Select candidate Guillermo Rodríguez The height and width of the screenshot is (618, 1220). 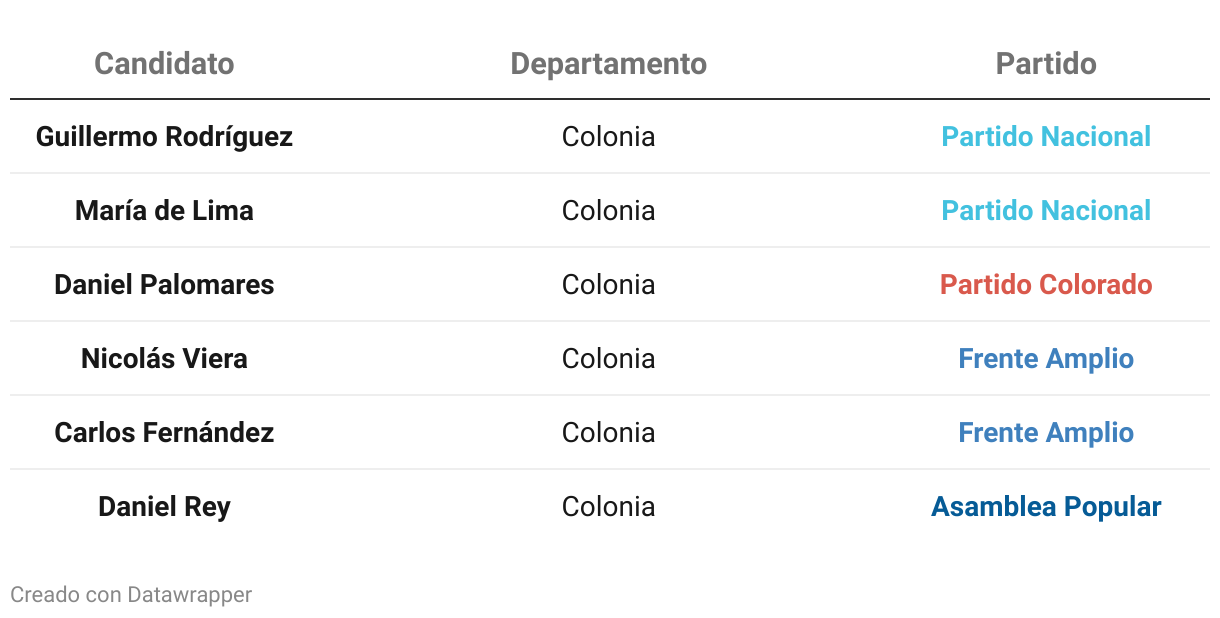point(164,137)
